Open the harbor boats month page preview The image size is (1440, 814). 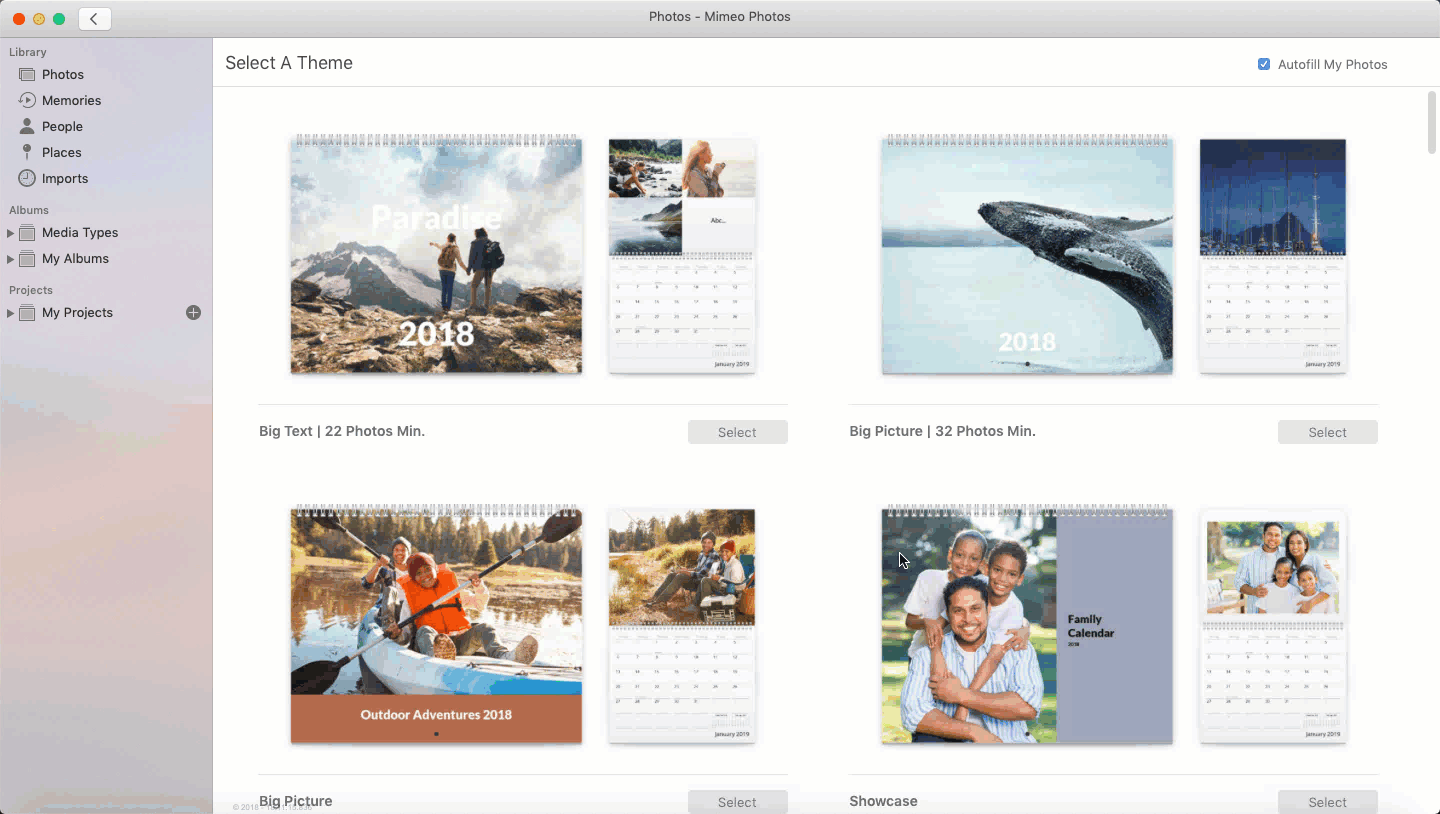point(1273,255)
